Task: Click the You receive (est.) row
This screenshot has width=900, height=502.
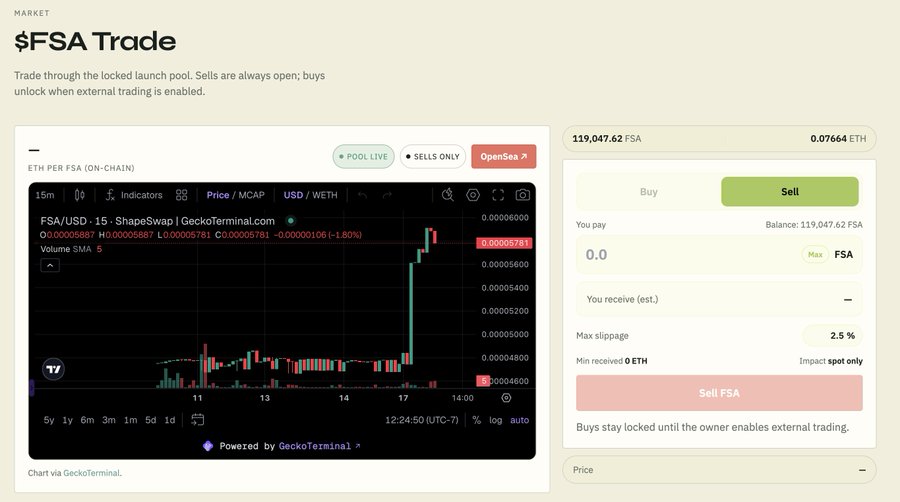Action: pos(719,299)
